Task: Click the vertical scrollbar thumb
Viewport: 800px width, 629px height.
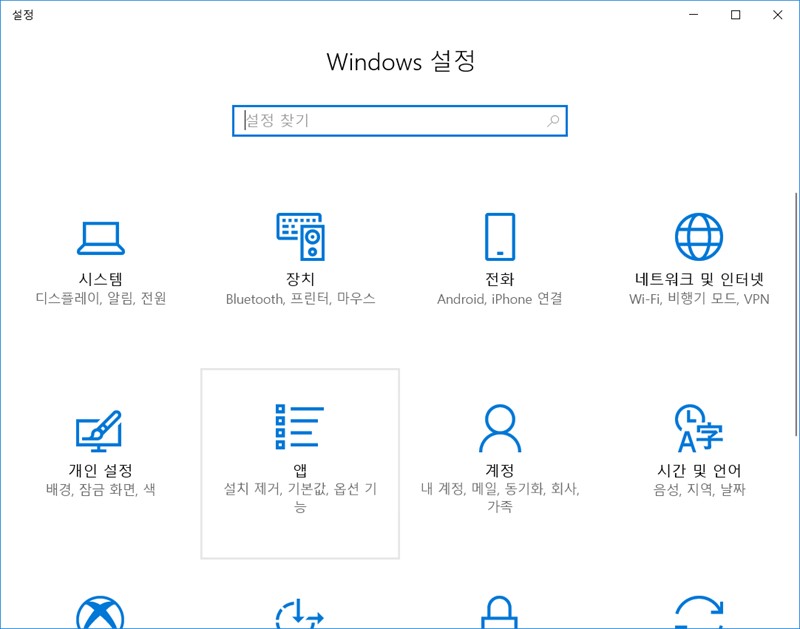Action: point(796,314)
